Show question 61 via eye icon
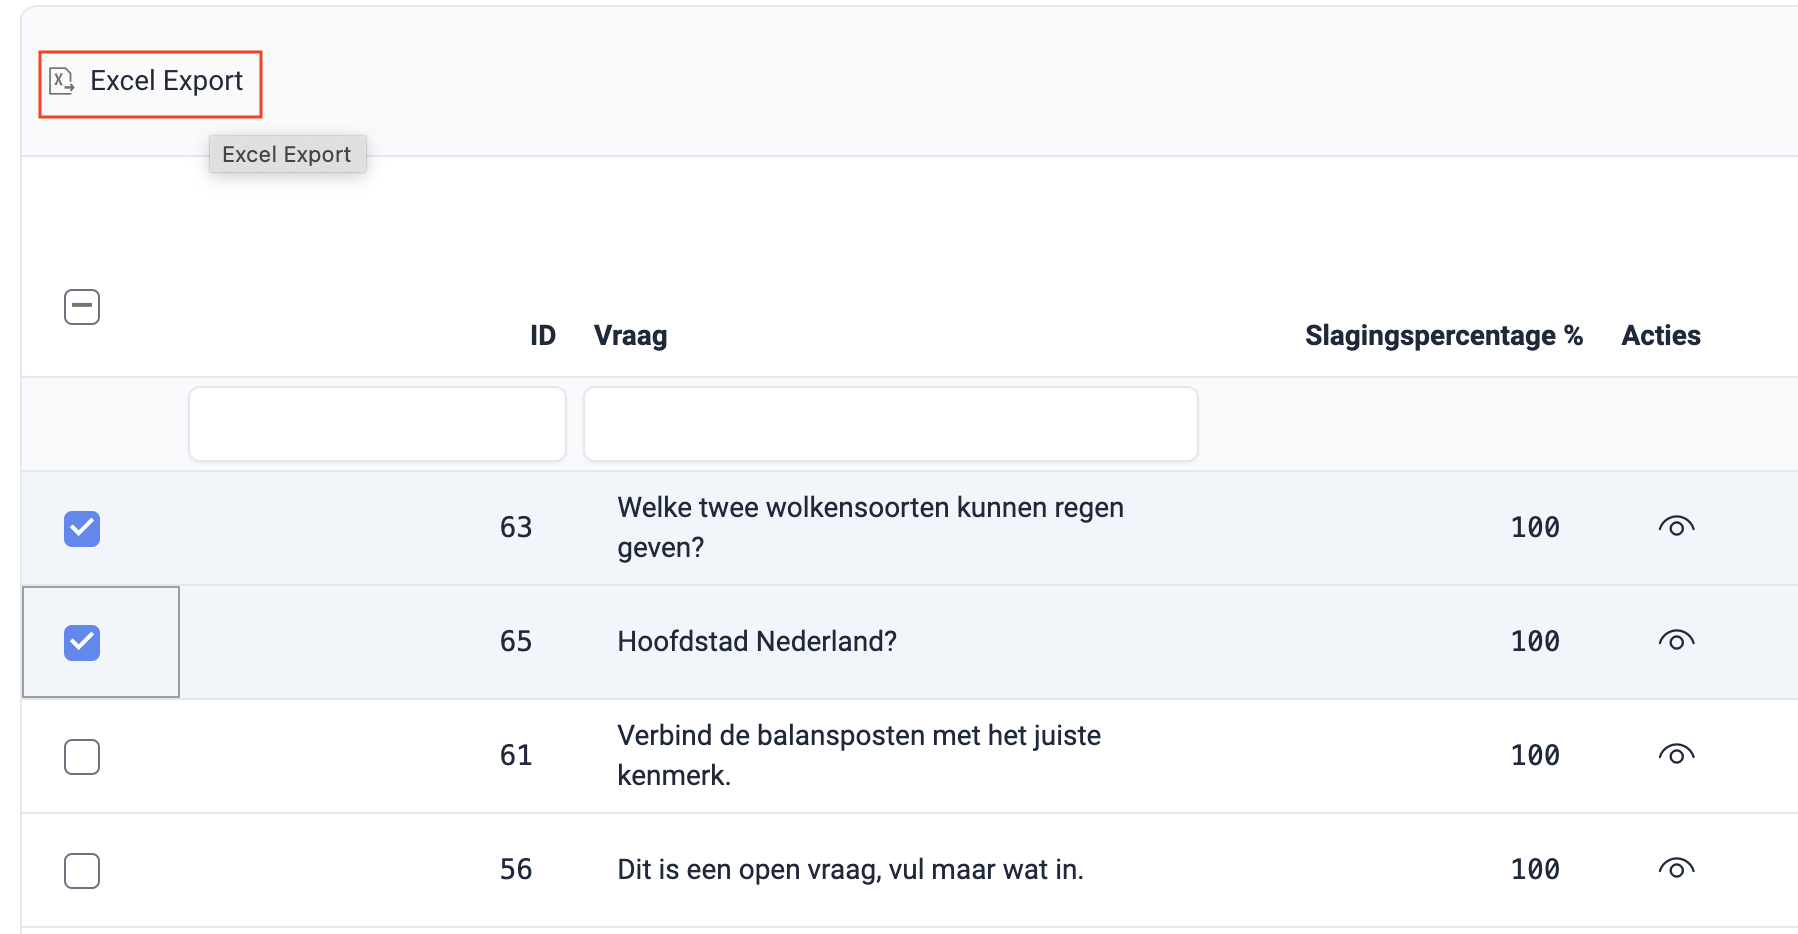The height and width of the screenshot is (934, 1798). coord(1676,755)
